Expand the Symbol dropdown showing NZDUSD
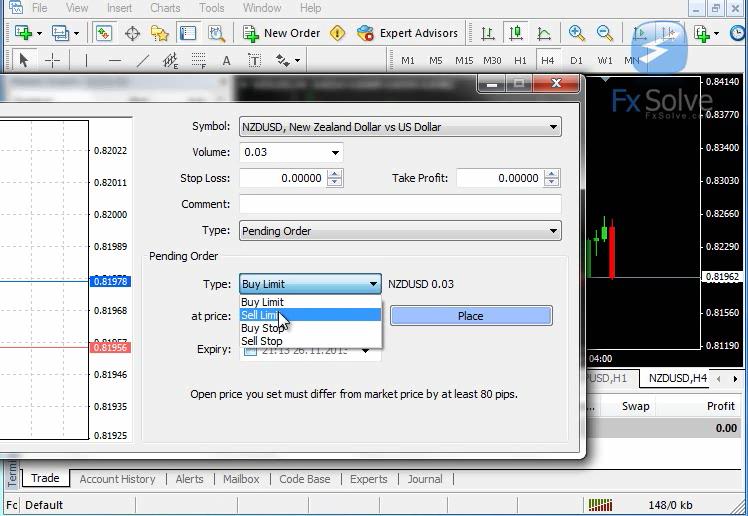Image resolution: width=748 pixels, height=516 pixels. pyautogui.click(x=553, y=127)
